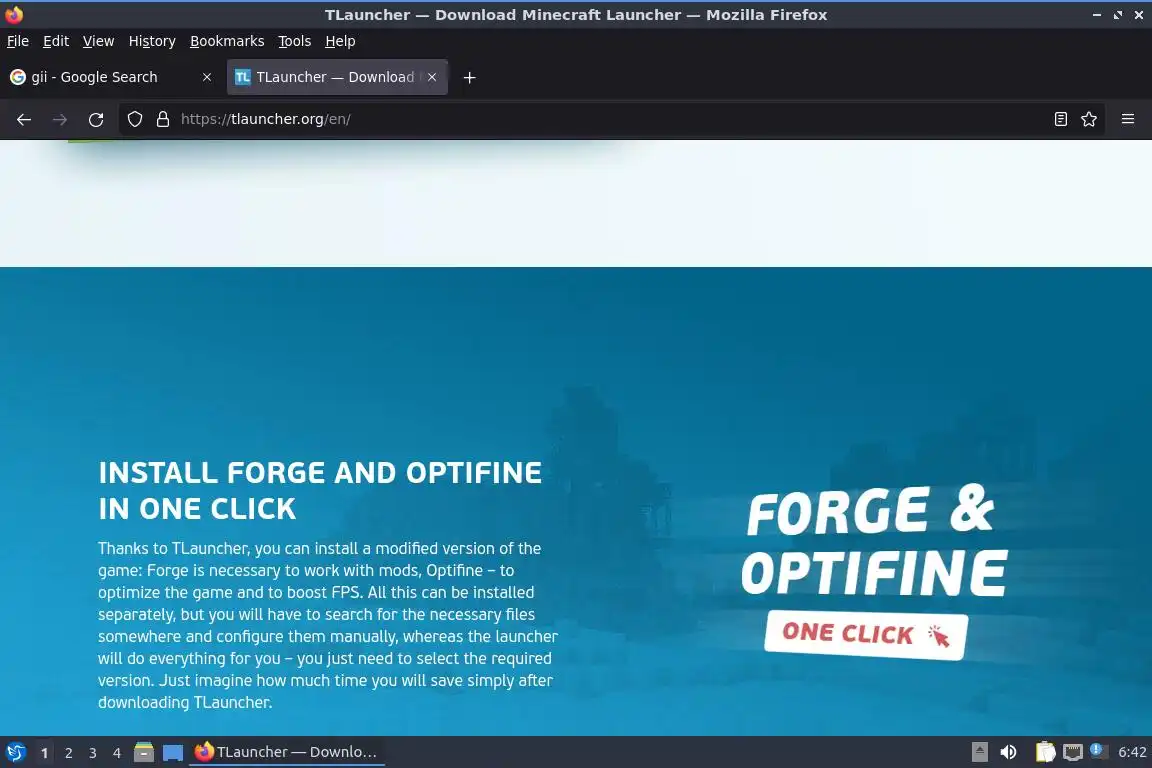Image resolution: width=1152 pixels, height=768 pixels.
Task: Open the system start menu icon
Action: point(15,752)
